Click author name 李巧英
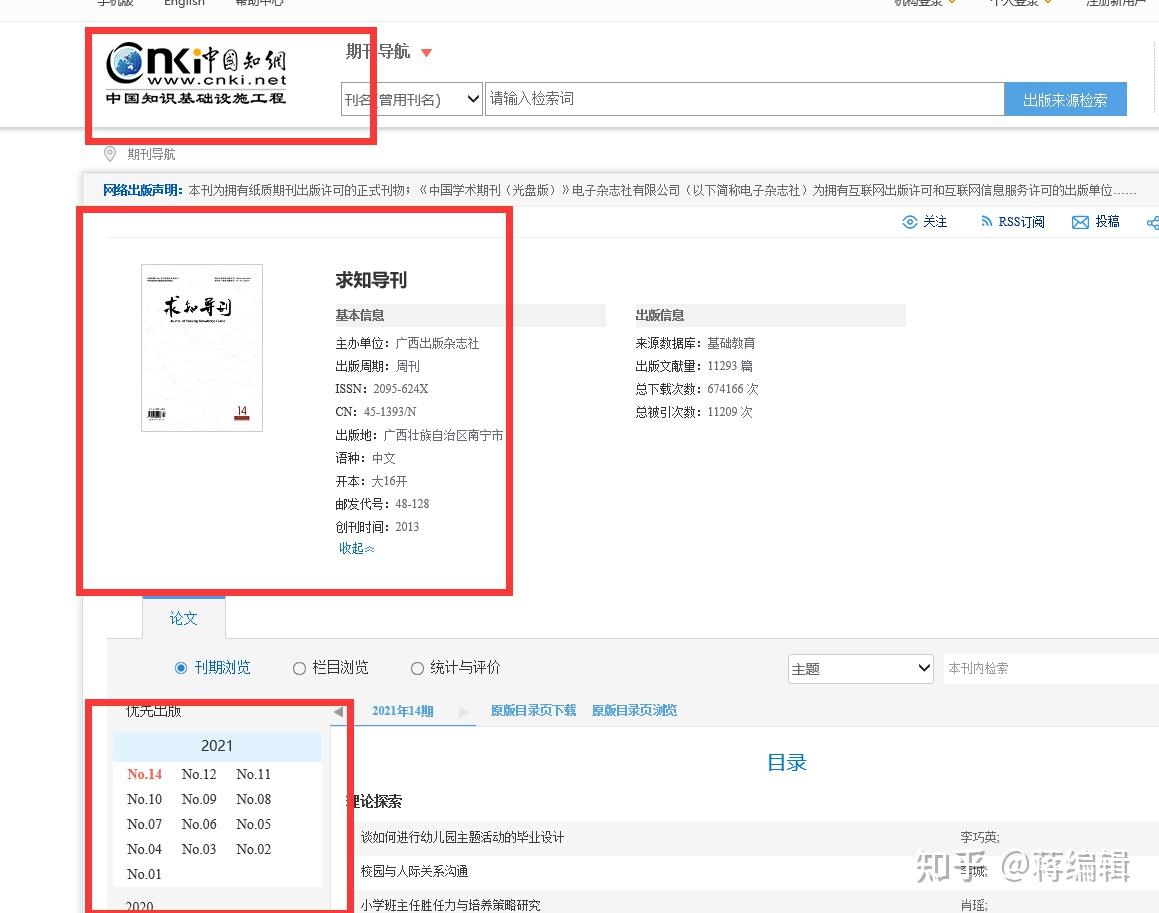 (980, 837)
